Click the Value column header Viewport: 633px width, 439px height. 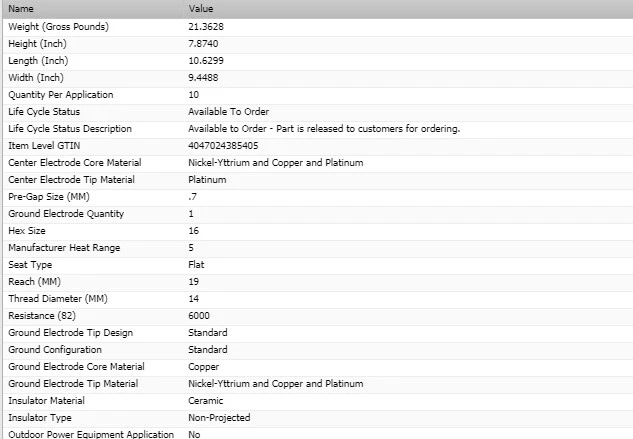(x=201, y=8)
